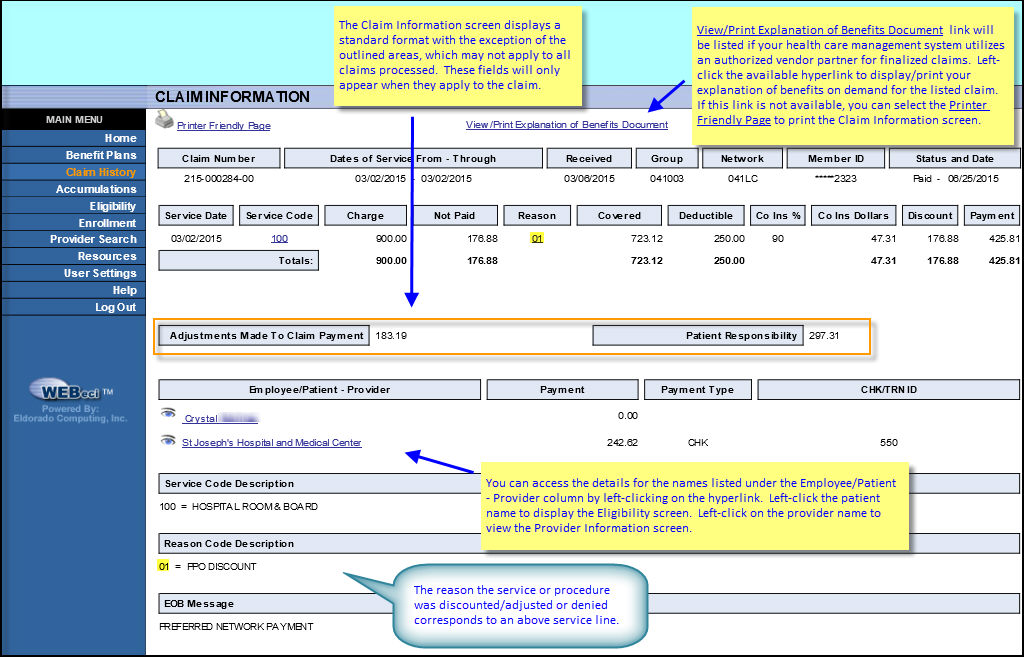Click the eye icon next to Crystal
The width and height of the screenshot is (1024, 657).
click(168, 414)
